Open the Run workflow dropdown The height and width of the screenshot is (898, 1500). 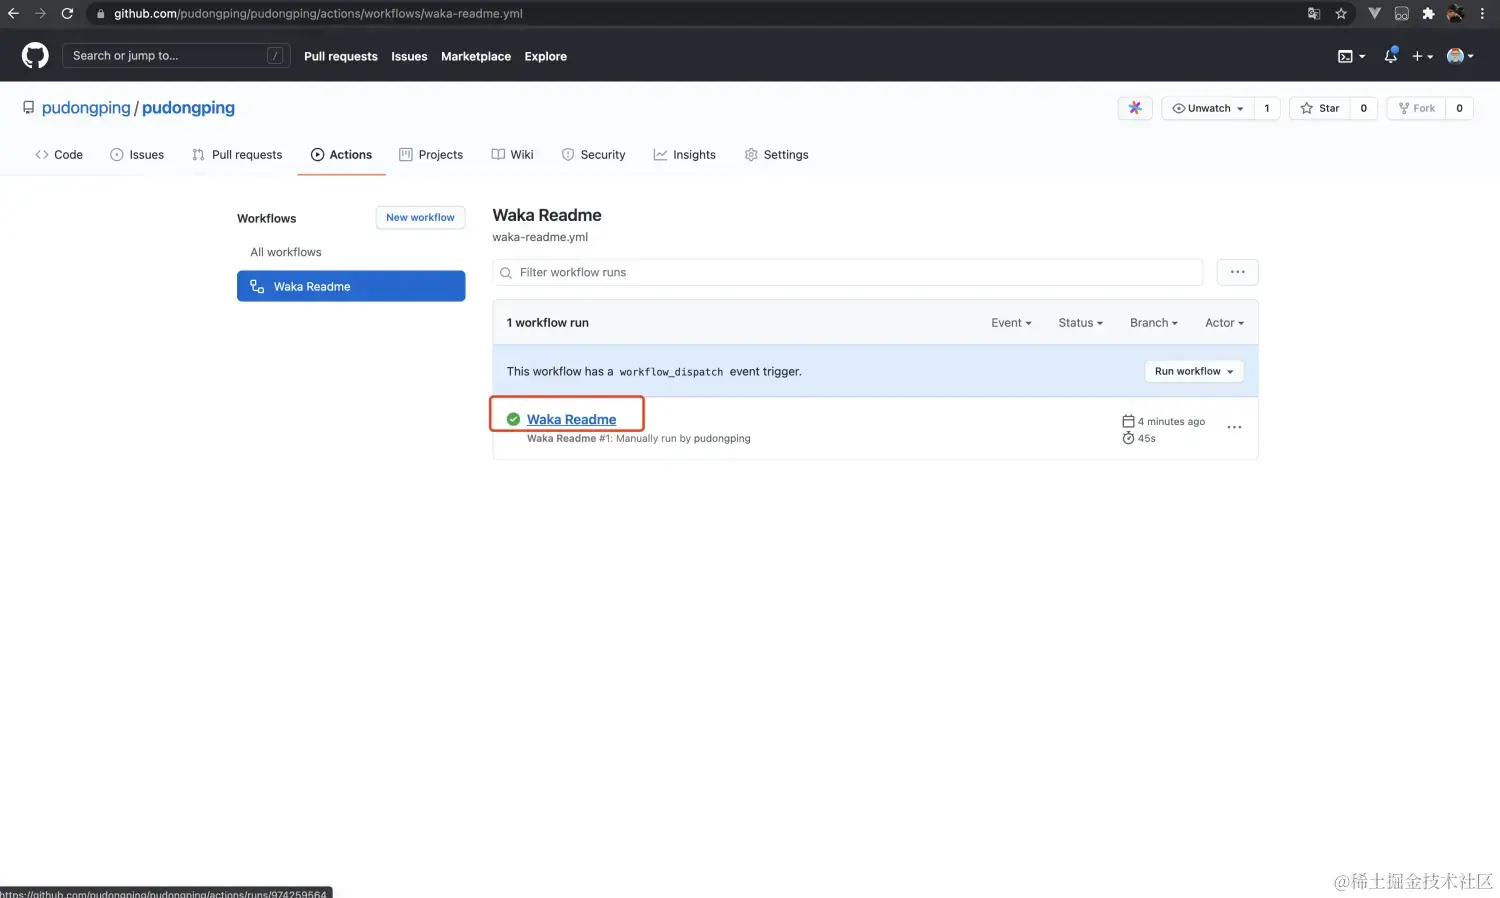[1194, 371]
